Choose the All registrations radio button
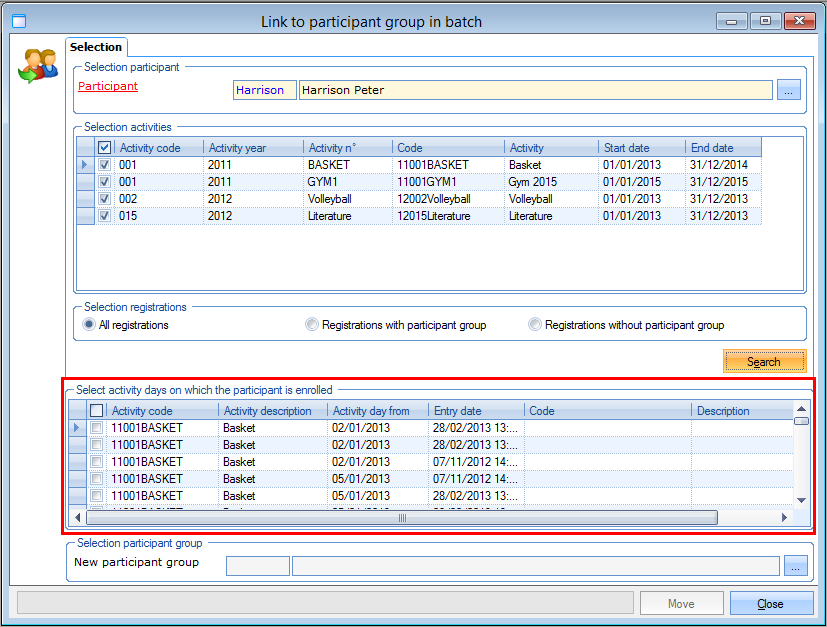This screenshot has width=827, height=627. click(89, 325)
